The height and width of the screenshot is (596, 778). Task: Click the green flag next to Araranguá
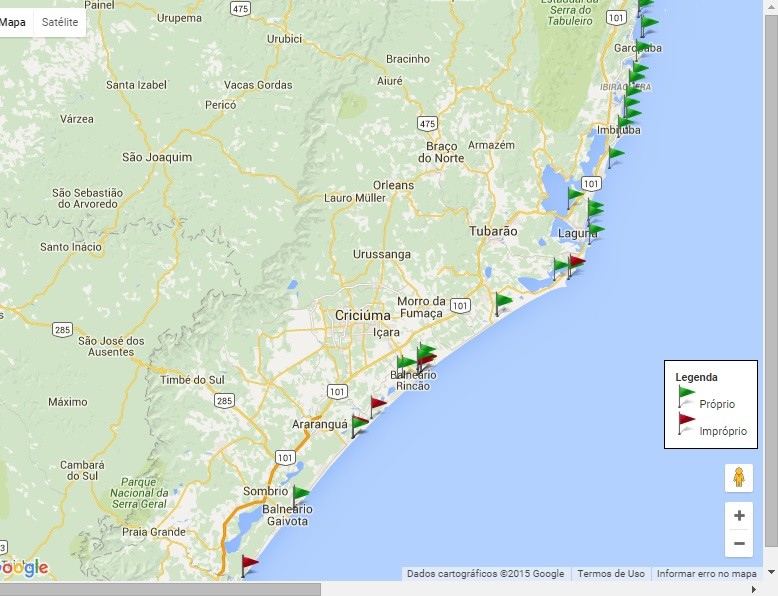tap(359, 427)
